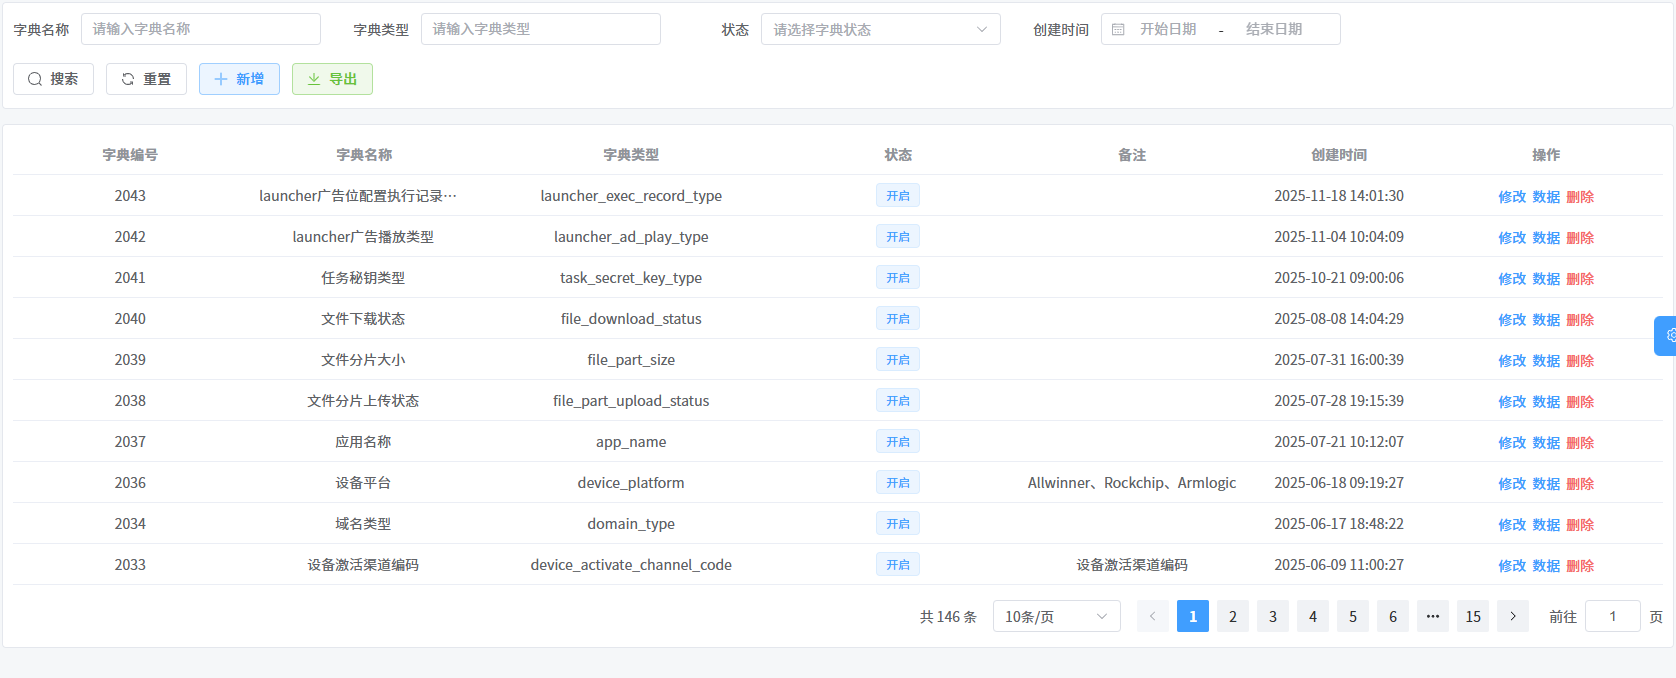1676x678 pixels.
Task: Click 数据 for dictionary 2039
Action: (x=1546, y=361)
